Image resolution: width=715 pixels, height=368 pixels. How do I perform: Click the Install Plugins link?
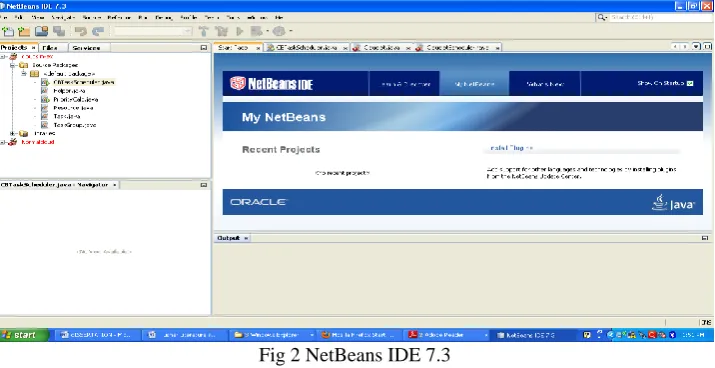pos(511,148)
